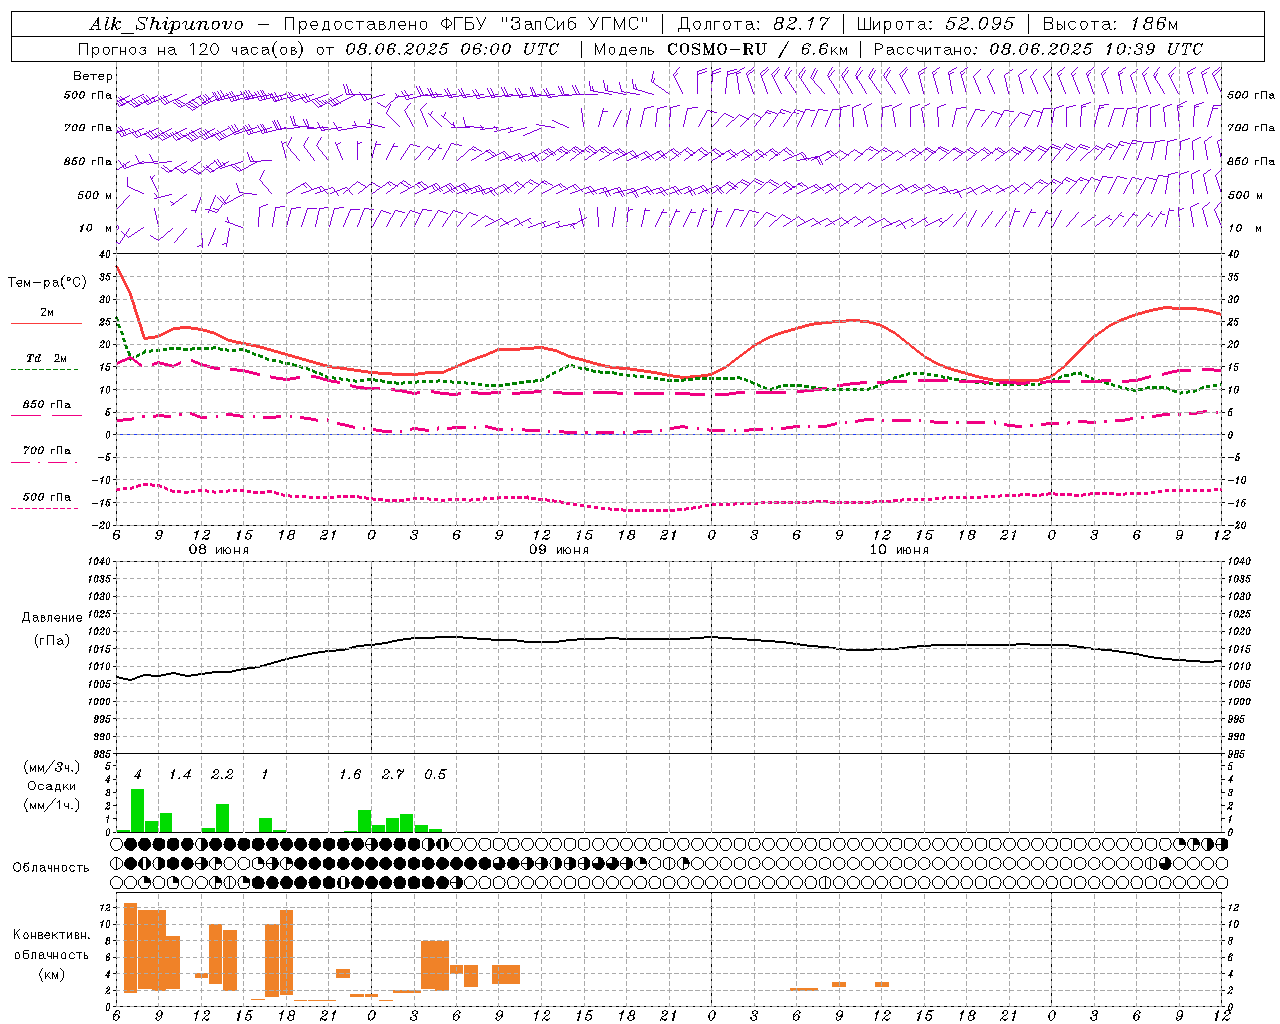1280x1024 pixels.
Task: Click the Осадки precipitation label
Action: click(x=52, y=786)
